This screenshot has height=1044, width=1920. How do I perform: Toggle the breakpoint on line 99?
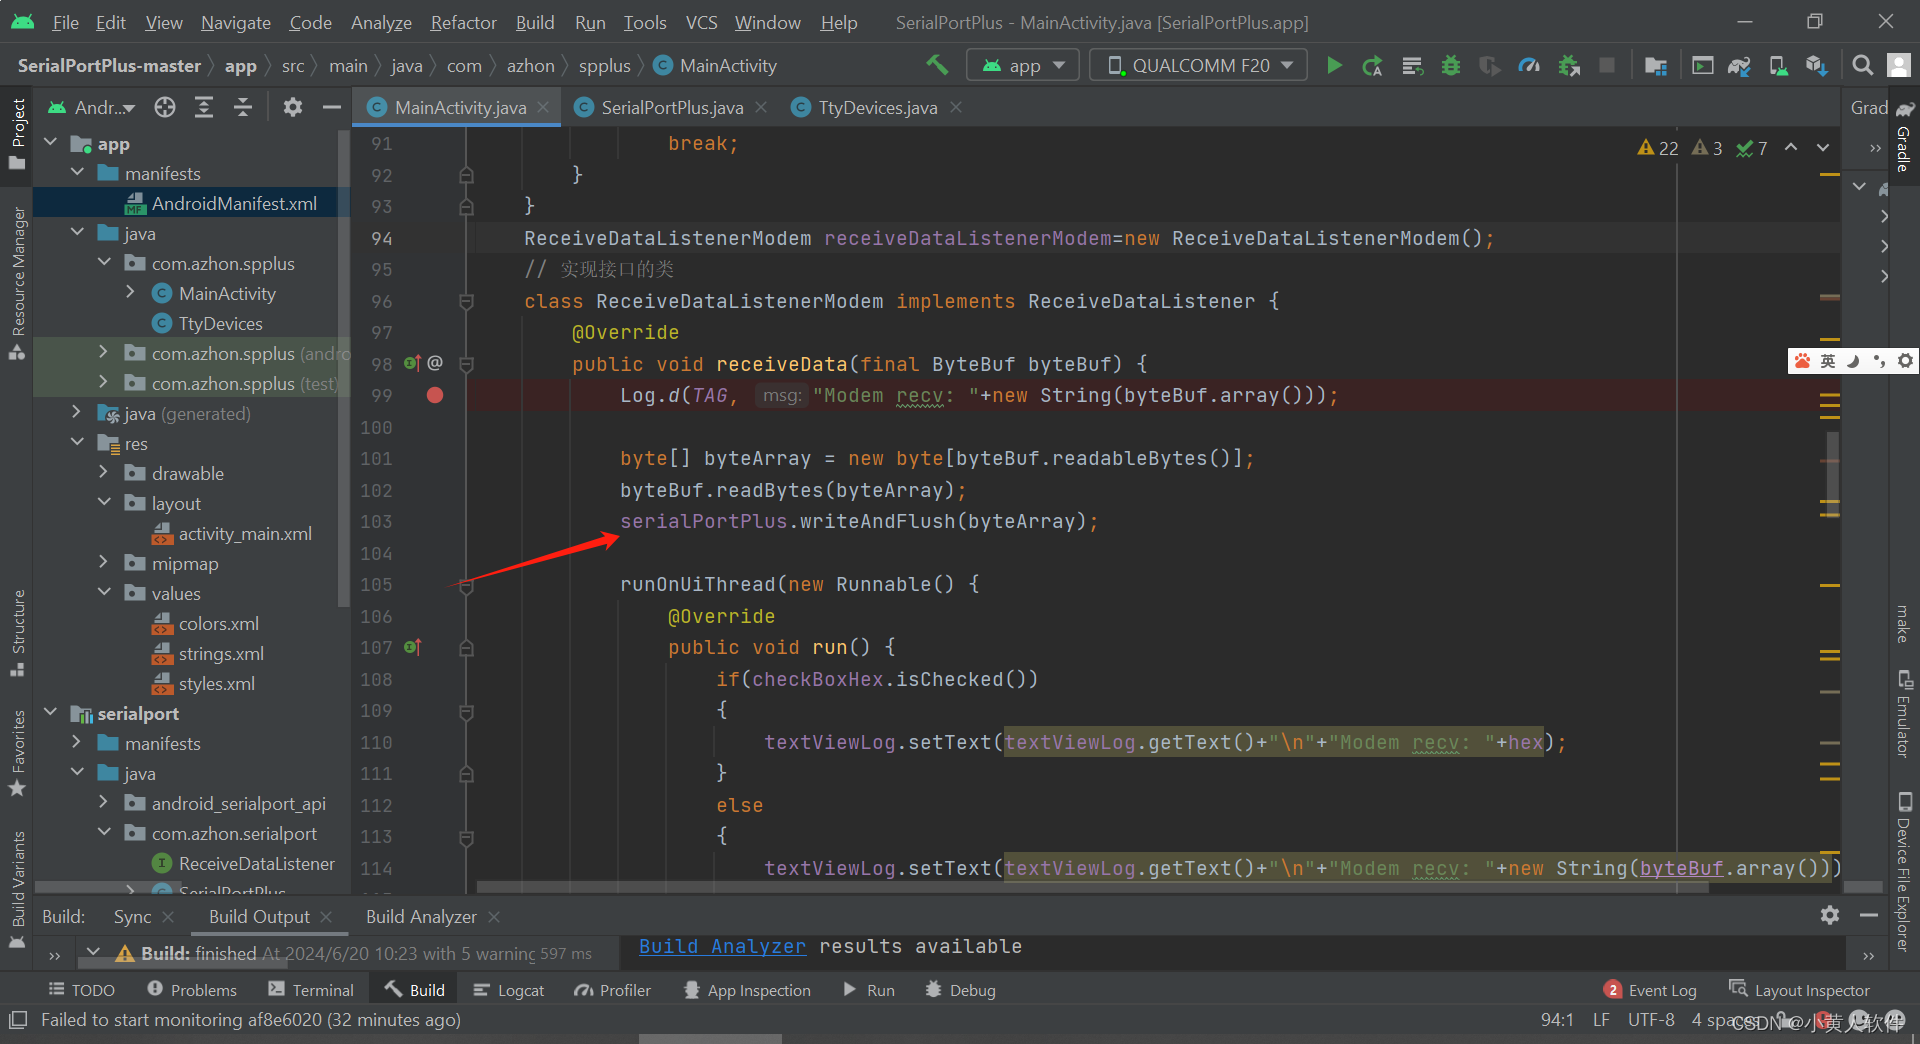[434, 395]
